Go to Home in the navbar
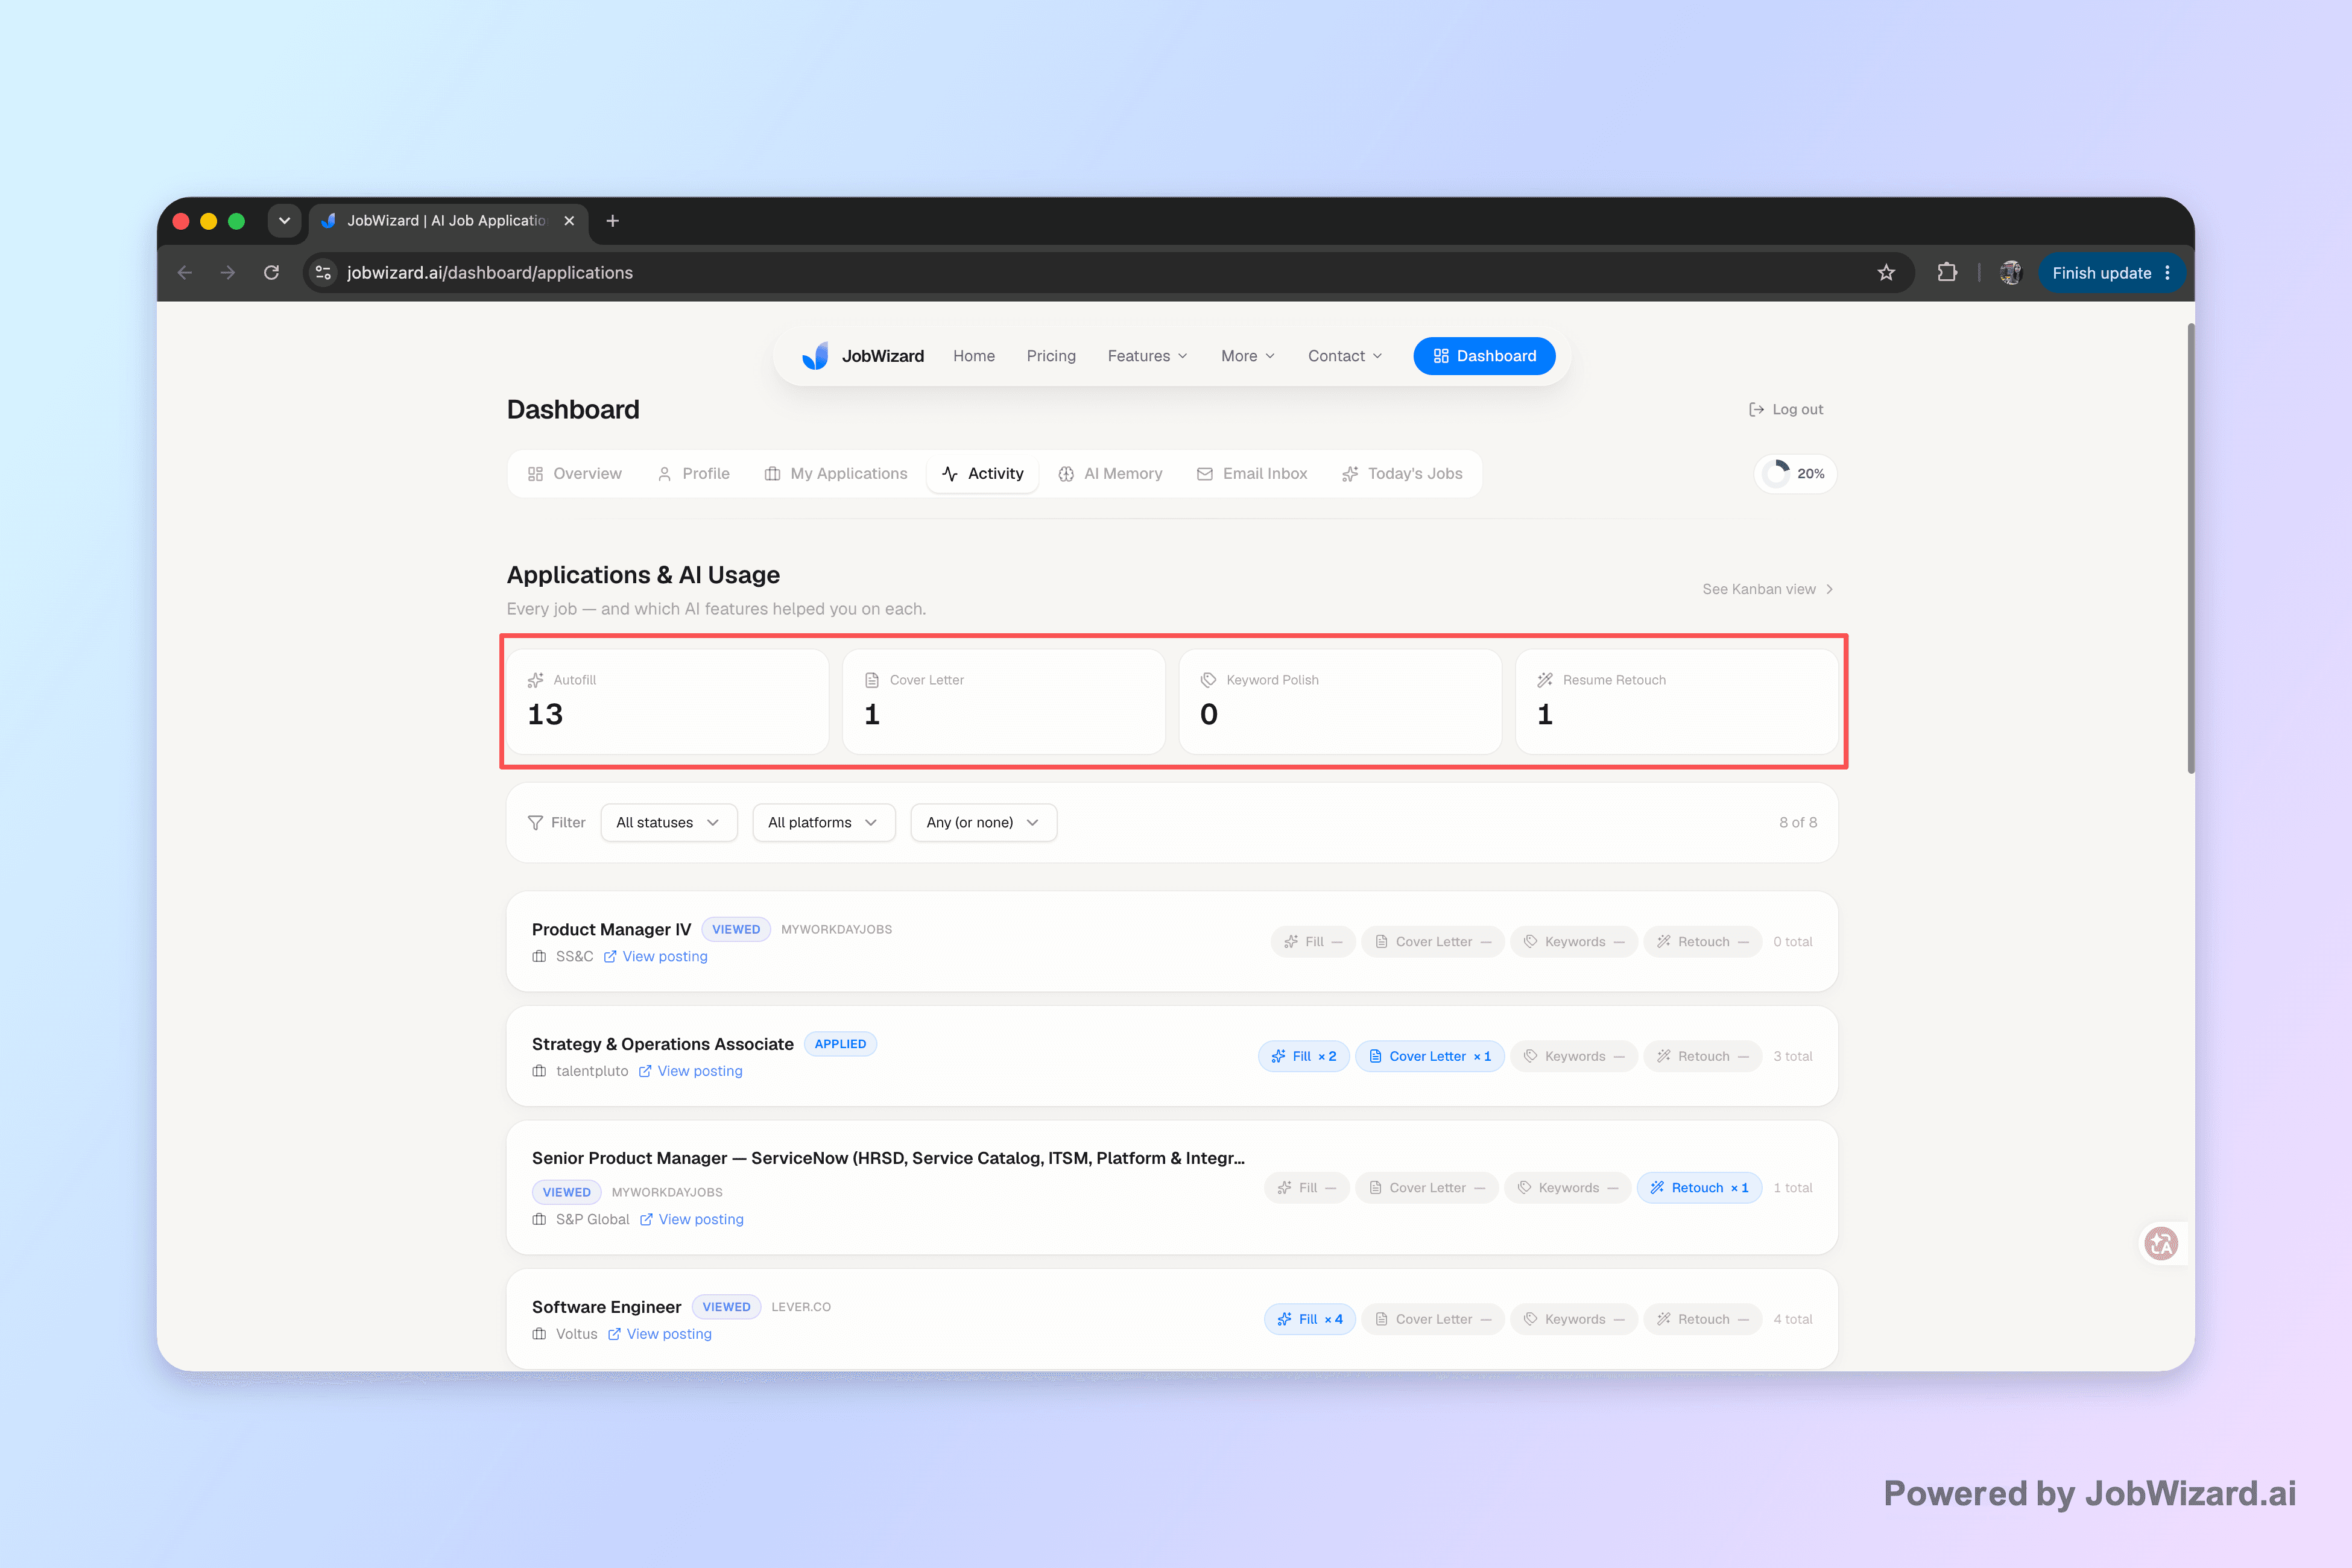2352x1568 pixels. point(974,356)
